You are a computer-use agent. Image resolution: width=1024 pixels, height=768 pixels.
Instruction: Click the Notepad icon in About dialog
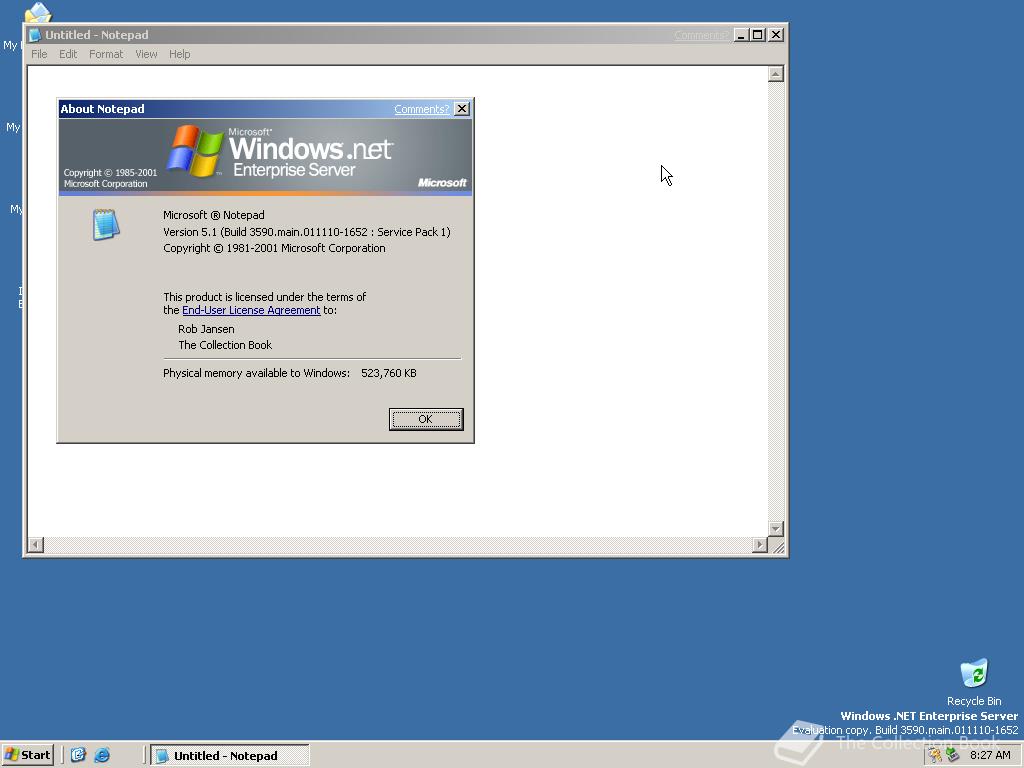106,225
